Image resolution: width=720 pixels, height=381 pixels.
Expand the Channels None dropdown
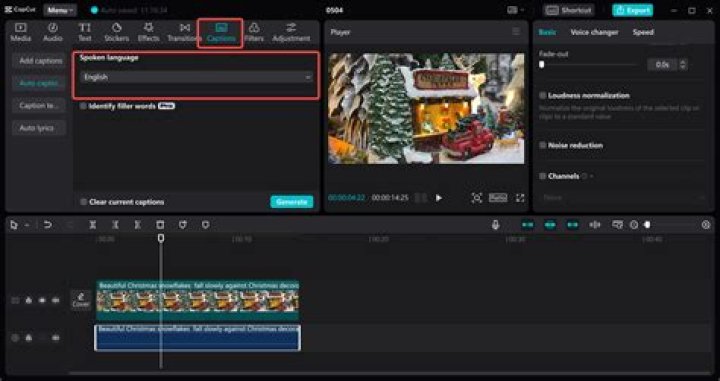coord(623,197)
